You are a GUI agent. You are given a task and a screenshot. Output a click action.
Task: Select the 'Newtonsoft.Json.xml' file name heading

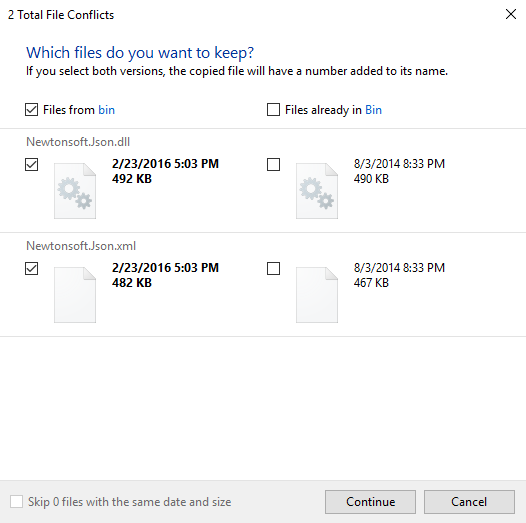[81, 246]
